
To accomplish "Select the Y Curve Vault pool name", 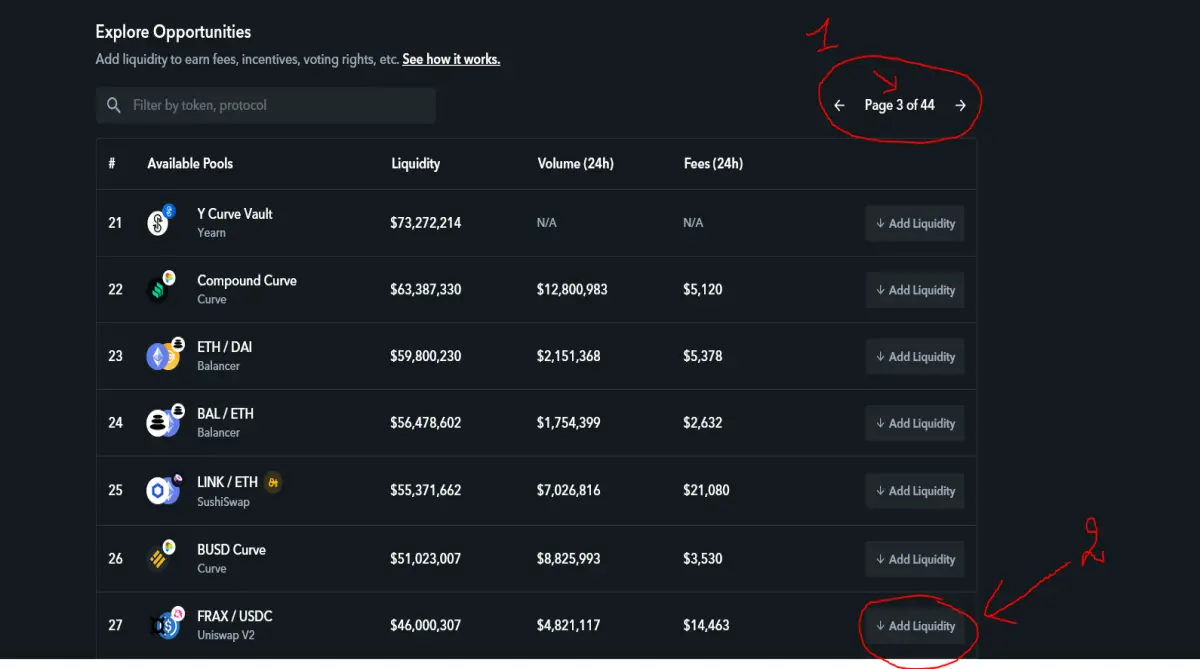I will 235,214.
